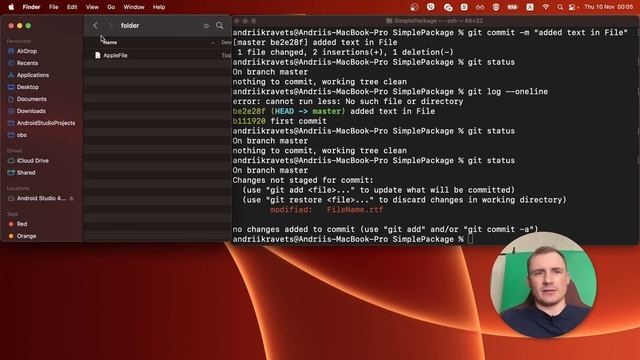Select Android Studio volume in sidebar
The image size is (640, 360).
click(41, 198)
